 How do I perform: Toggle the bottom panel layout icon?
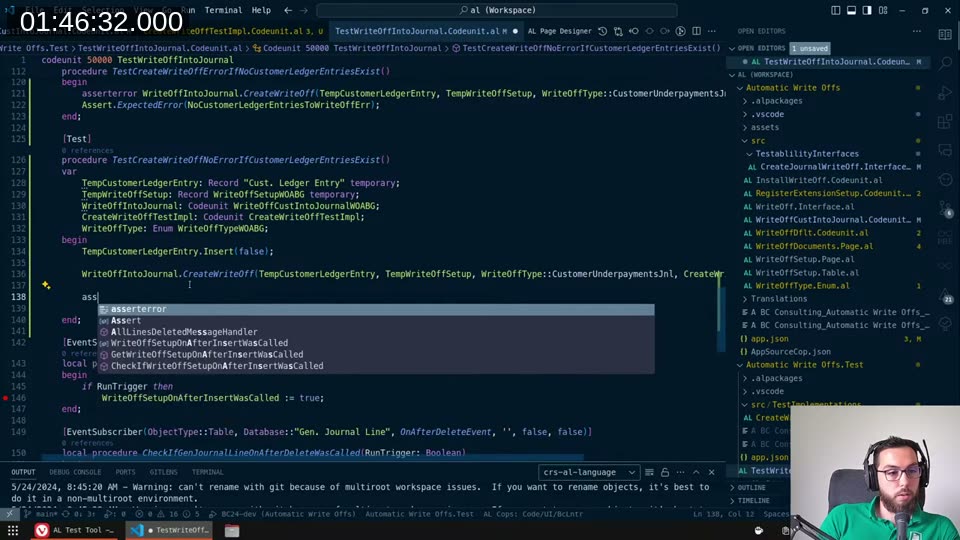pos(852,10)
